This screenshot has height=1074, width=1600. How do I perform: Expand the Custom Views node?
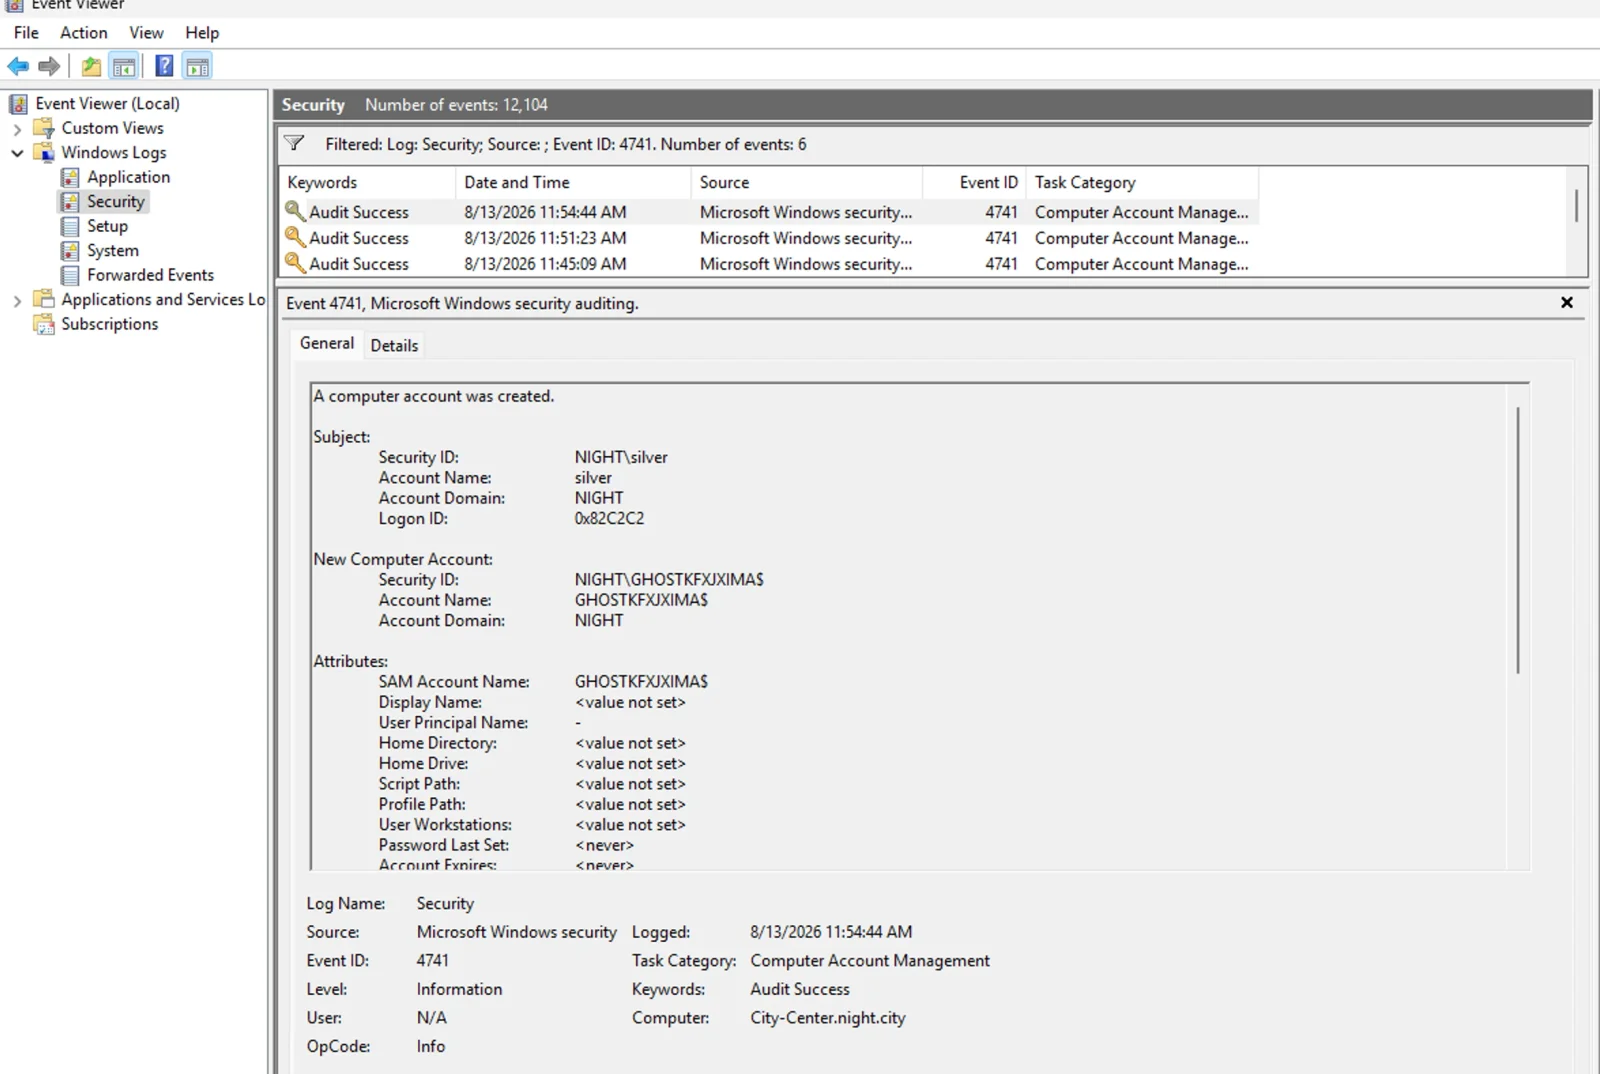[x=17, y=129]
